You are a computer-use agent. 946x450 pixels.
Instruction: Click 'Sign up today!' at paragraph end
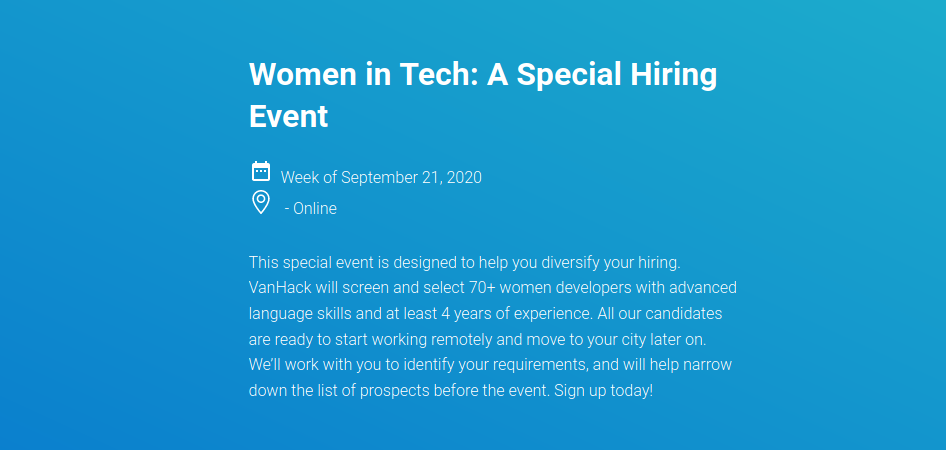[x=603, y=390]
